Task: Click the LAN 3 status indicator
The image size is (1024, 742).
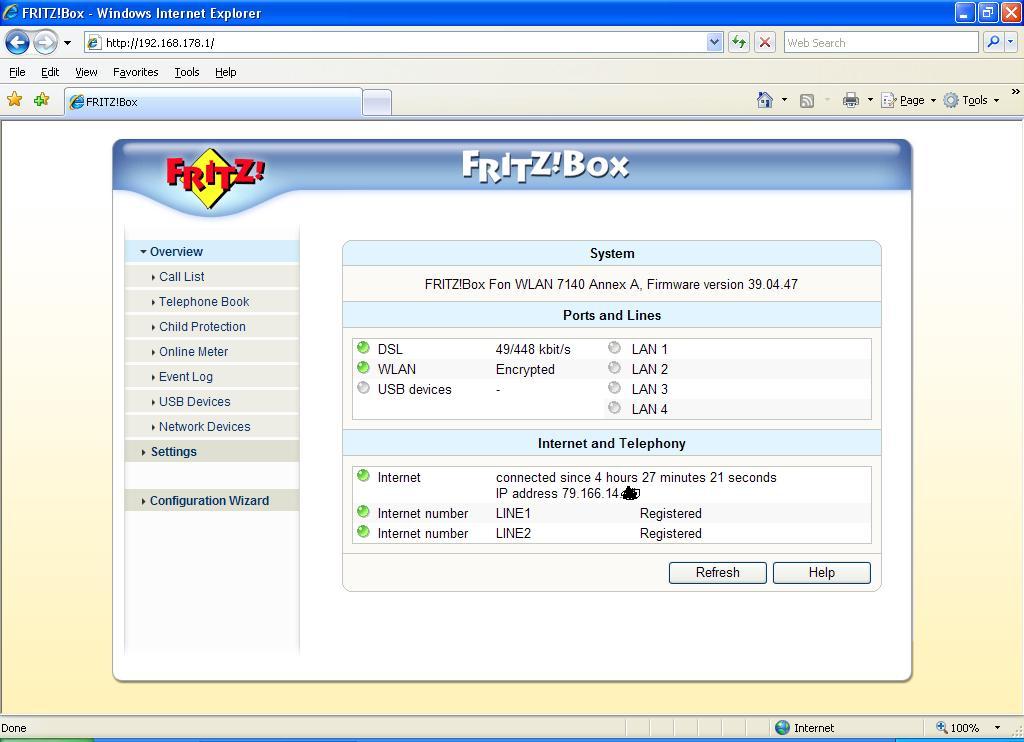Action: click(615, 388)
